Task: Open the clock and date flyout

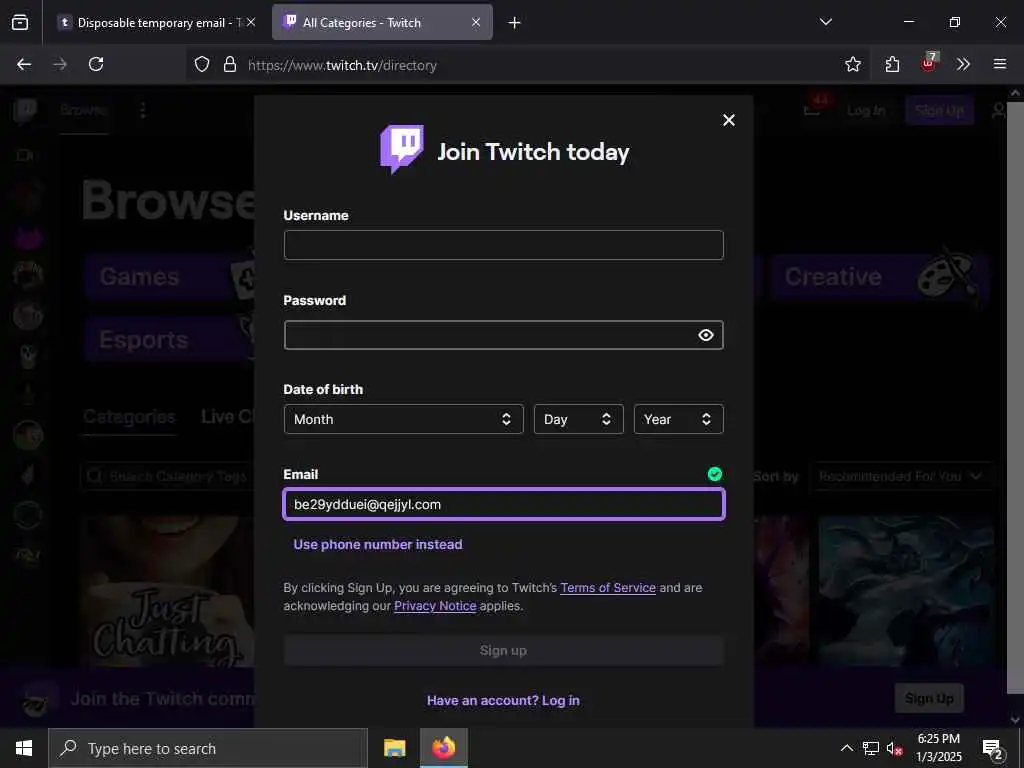Action: (938, 748)
